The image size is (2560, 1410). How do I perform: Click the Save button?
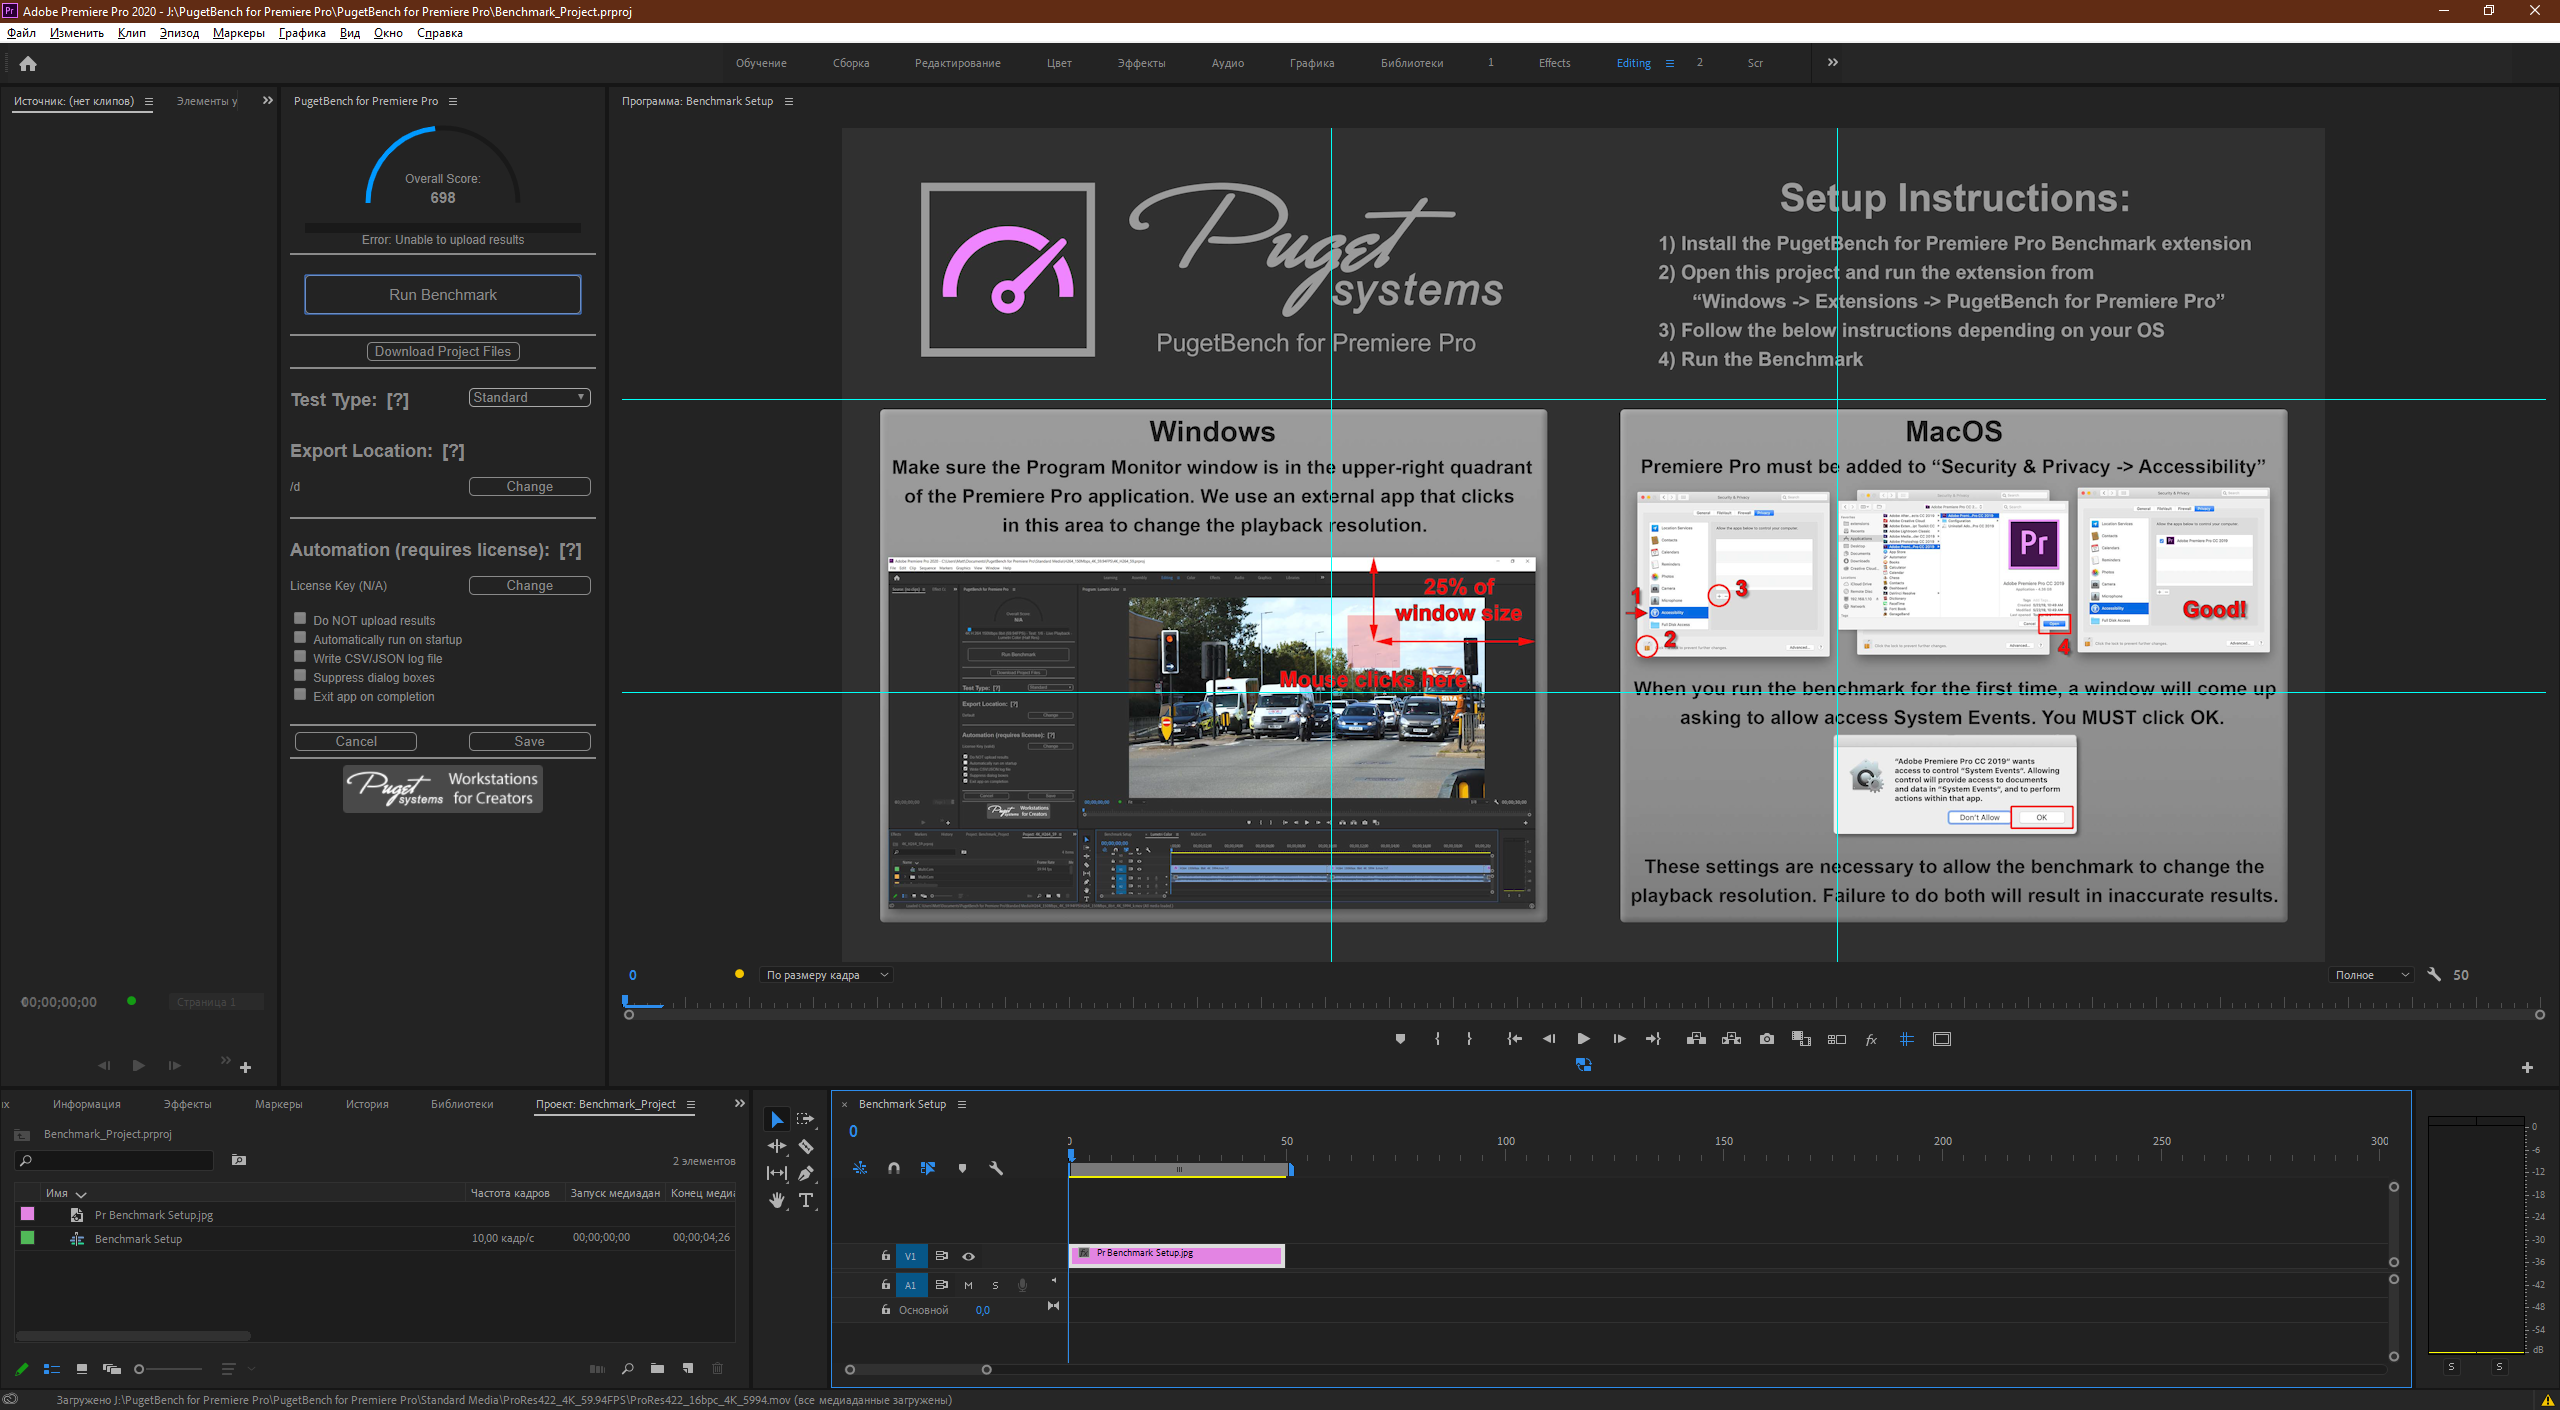(530, 741)
